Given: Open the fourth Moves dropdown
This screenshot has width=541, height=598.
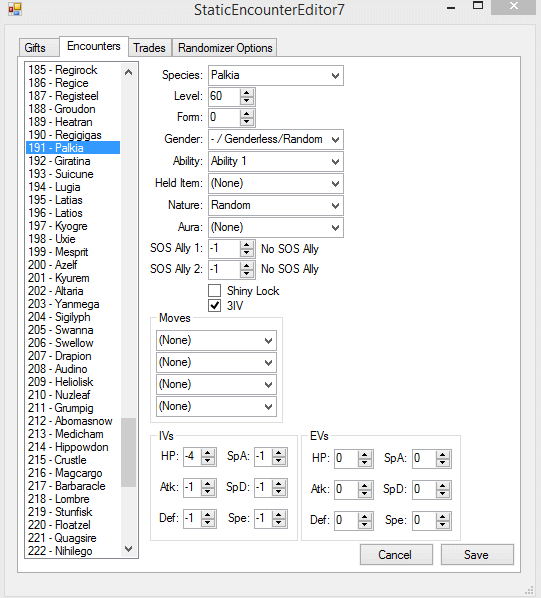Looking at the screenshot, I should click(216, 406).
